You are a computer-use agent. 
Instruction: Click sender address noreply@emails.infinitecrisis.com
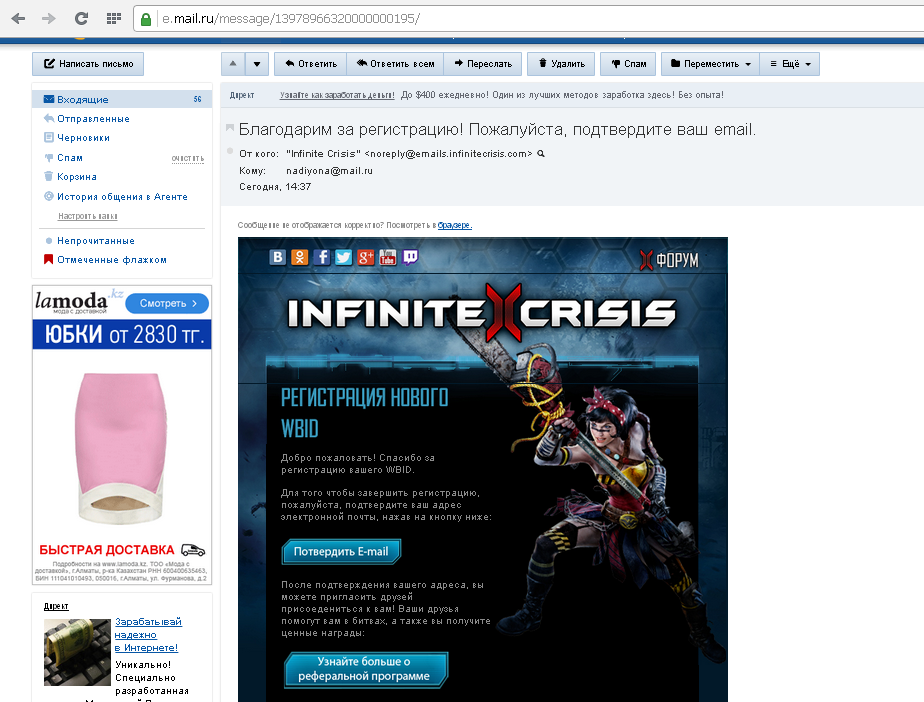(448, 154)
